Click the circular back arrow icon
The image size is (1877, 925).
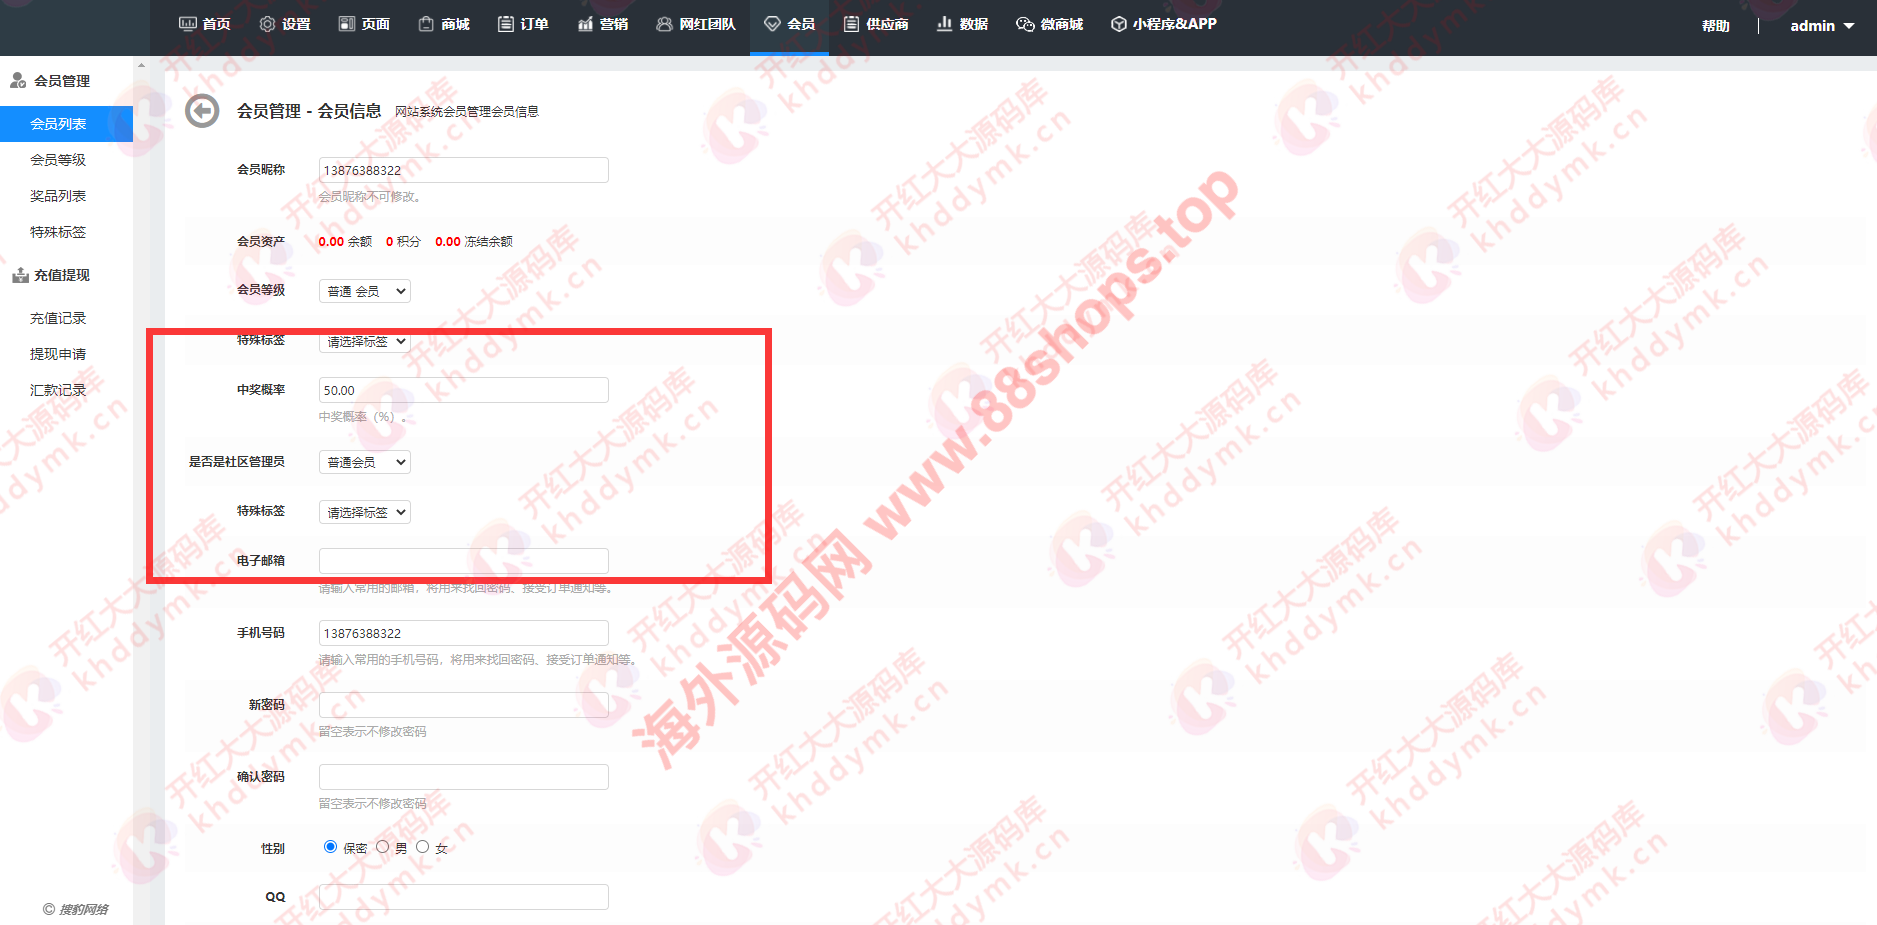202,111
